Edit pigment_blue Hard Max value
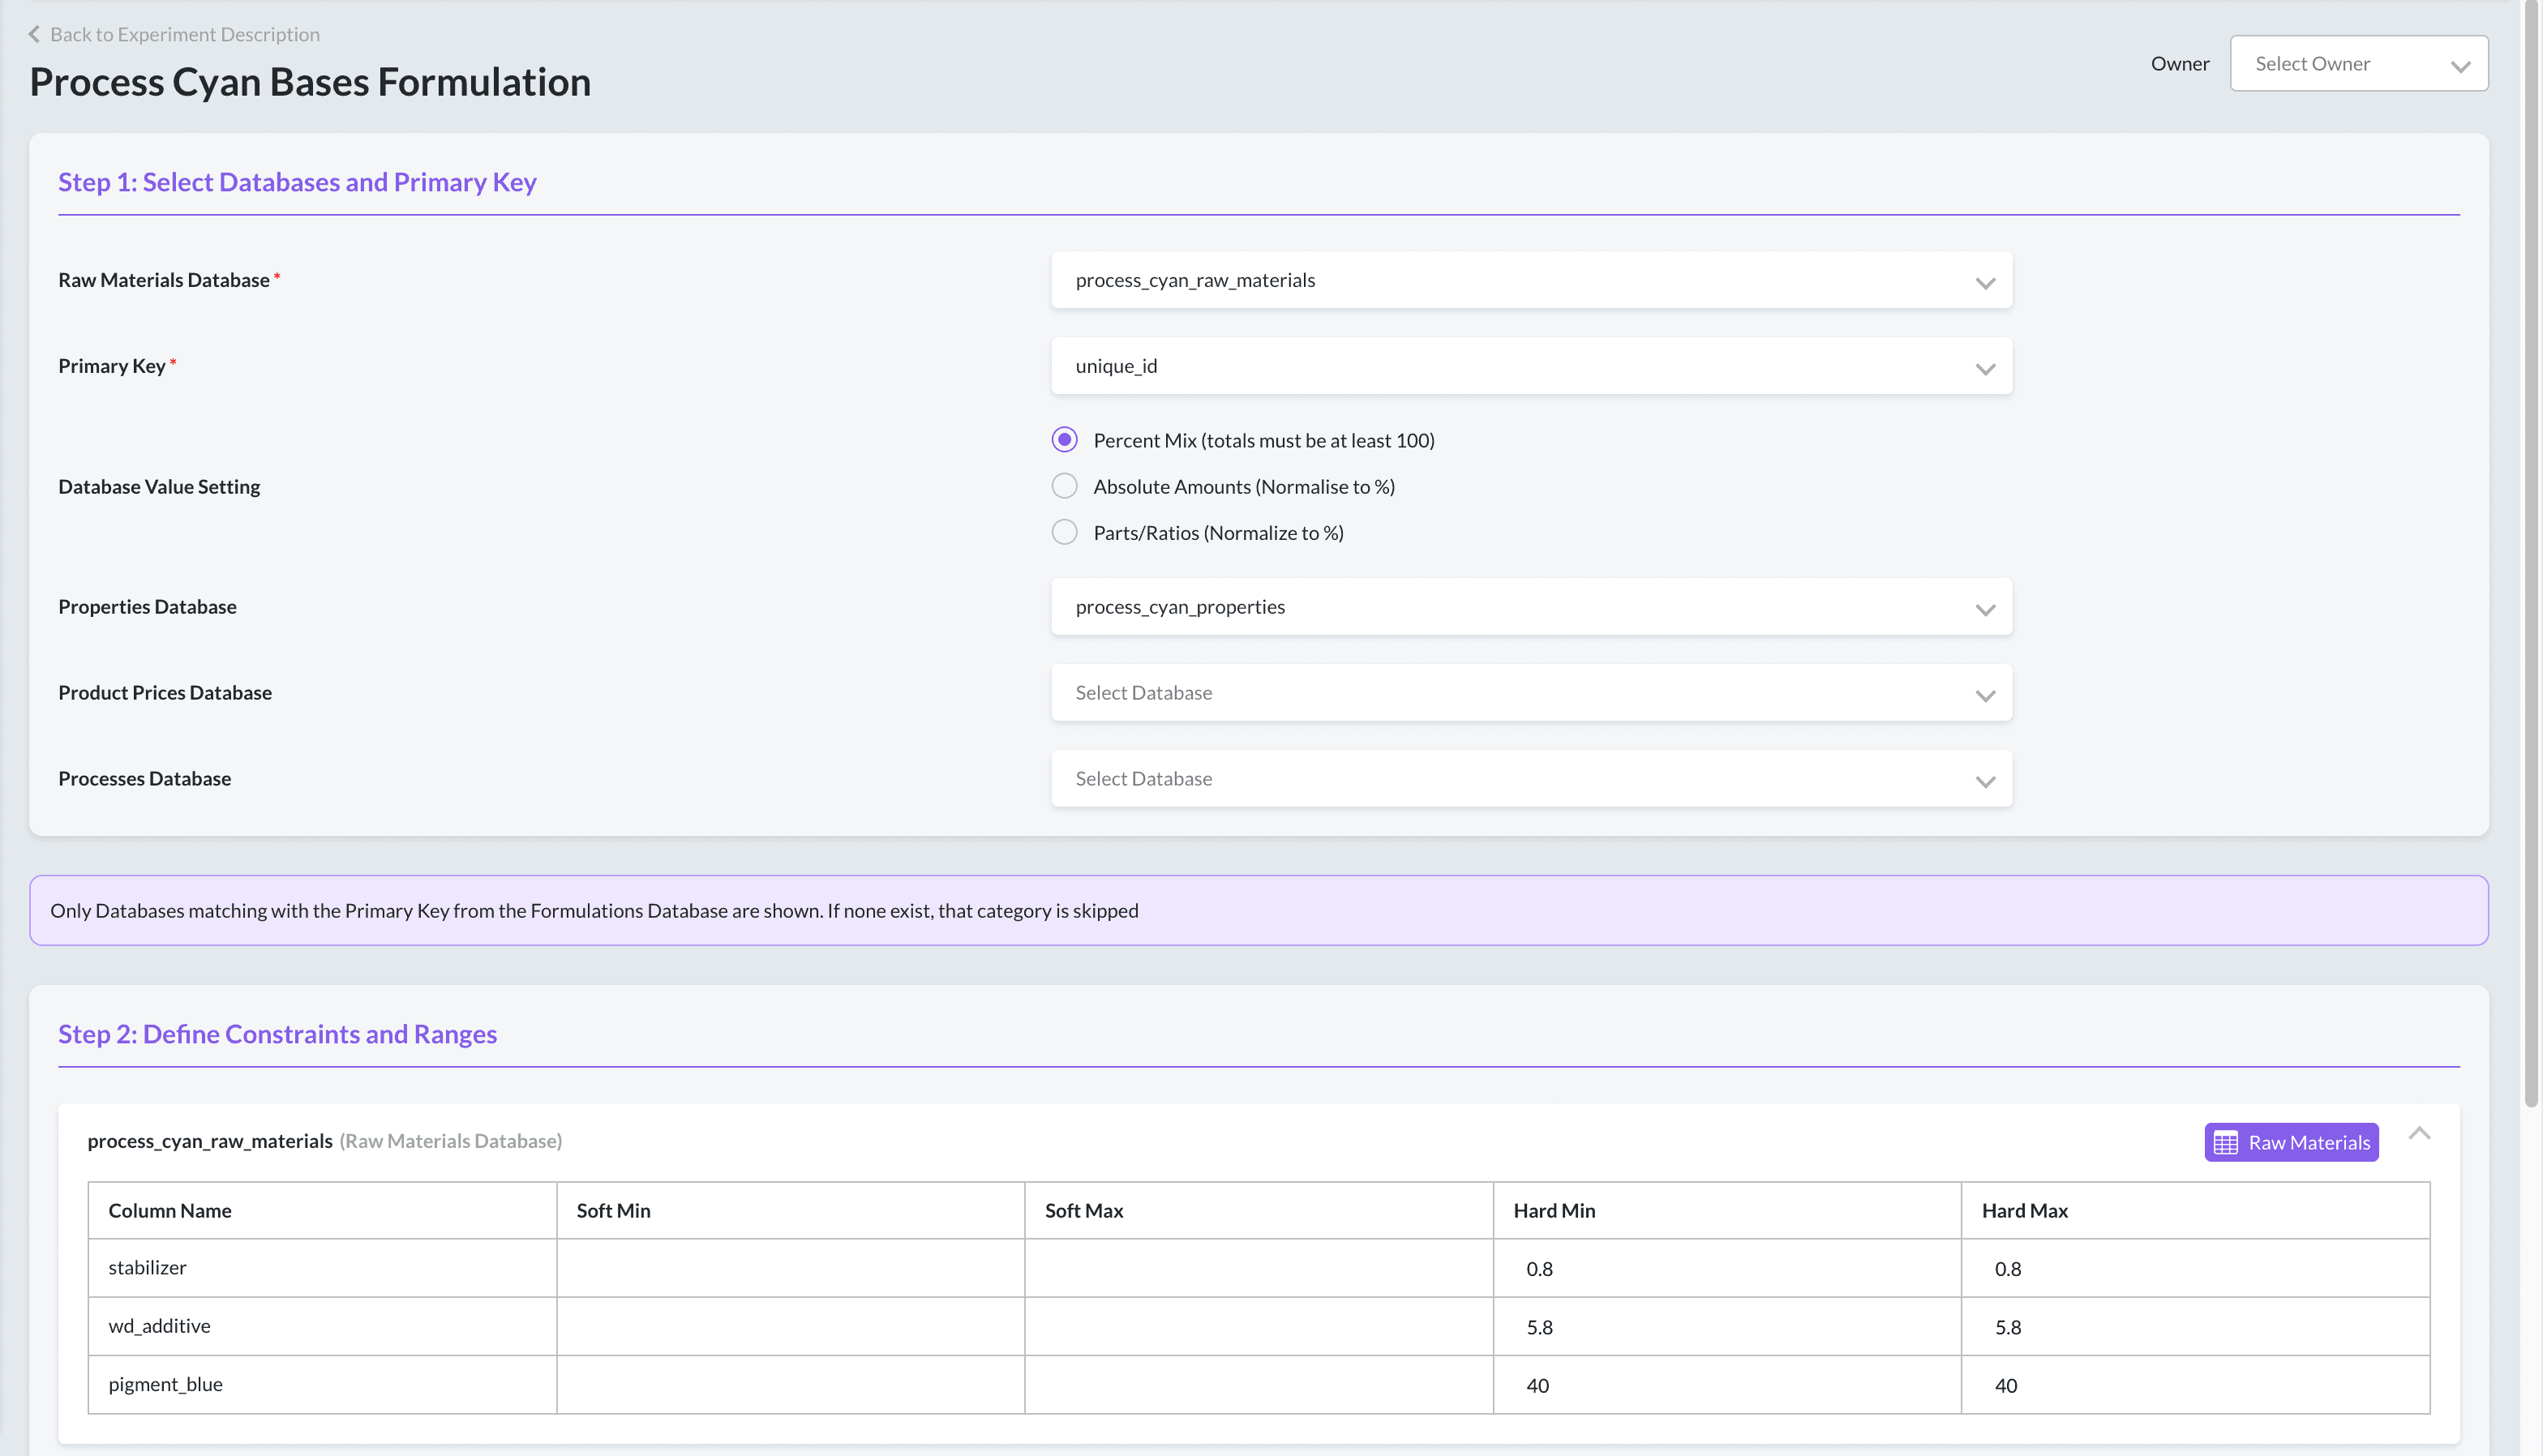 [x=2194, y=1385]
